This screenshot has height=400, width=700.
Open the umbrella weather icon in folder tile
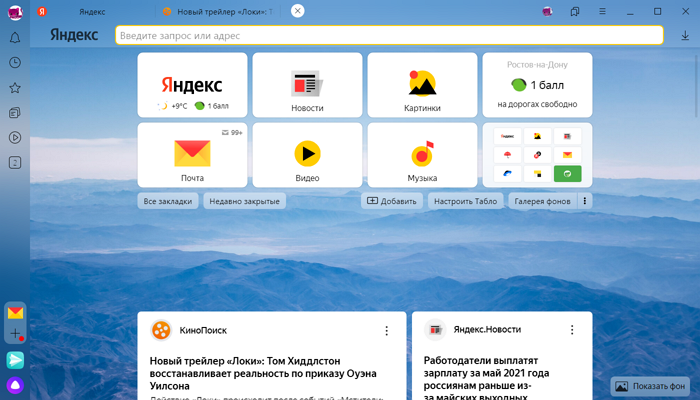point(508,155)
